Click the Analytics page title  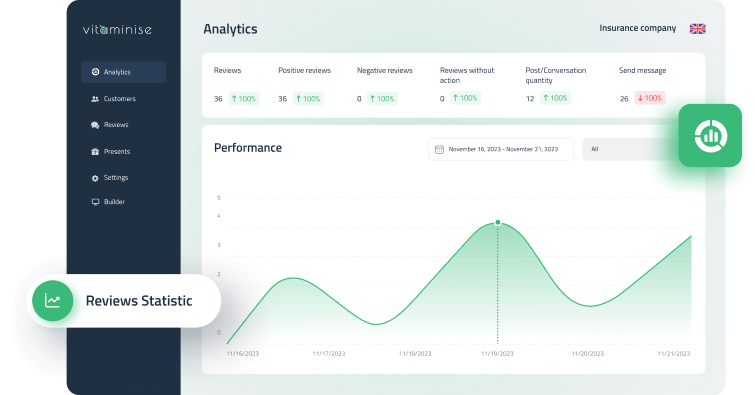coord(230,29)
